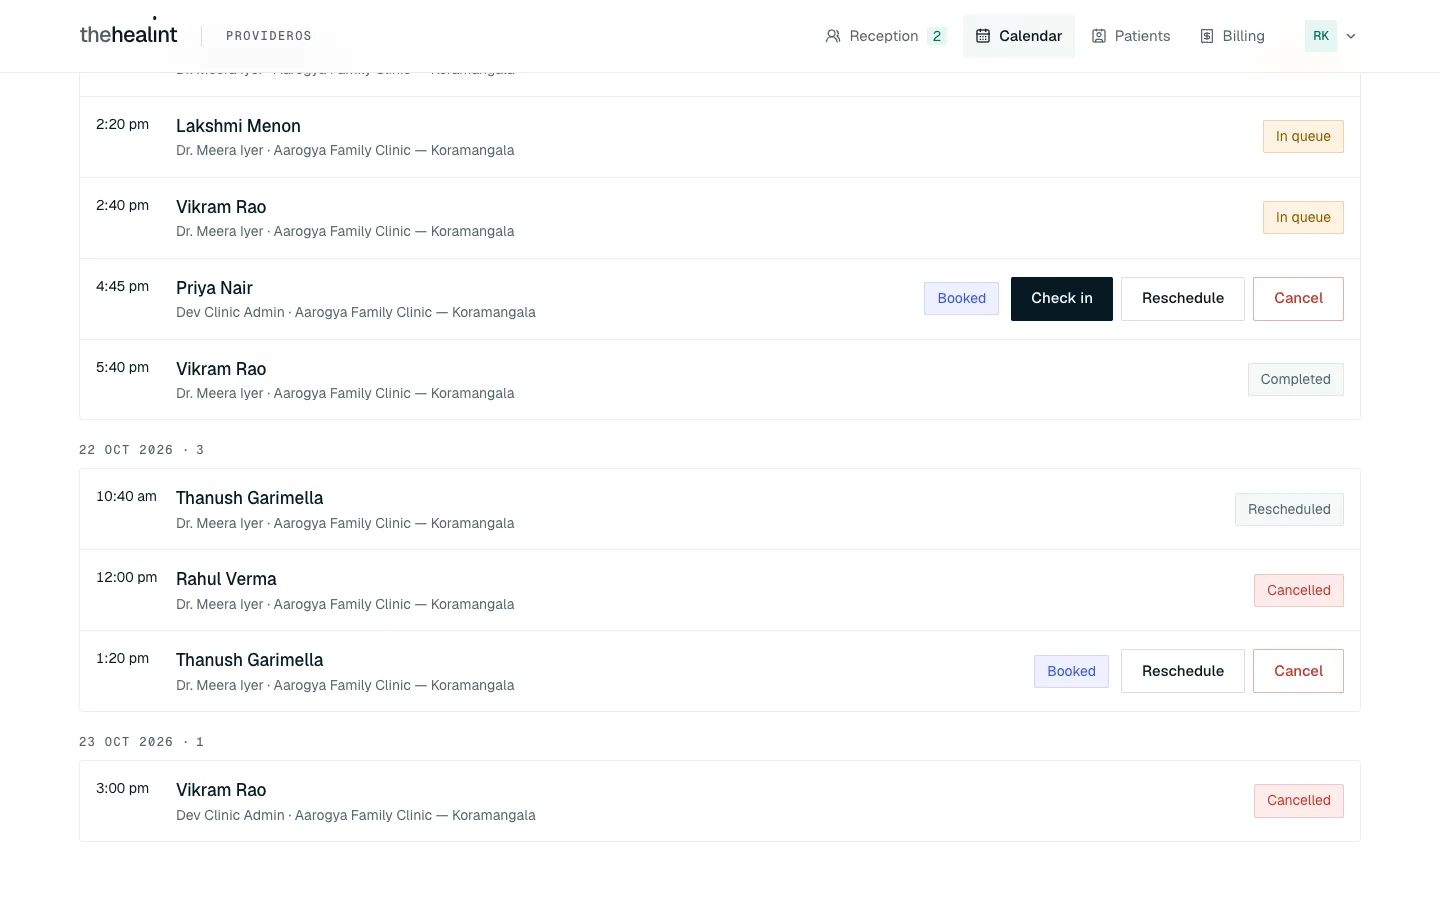Select Vikram Rao in the 5:40 pm row
This screenshot has height=900, width=1440.
coord(221,369)
